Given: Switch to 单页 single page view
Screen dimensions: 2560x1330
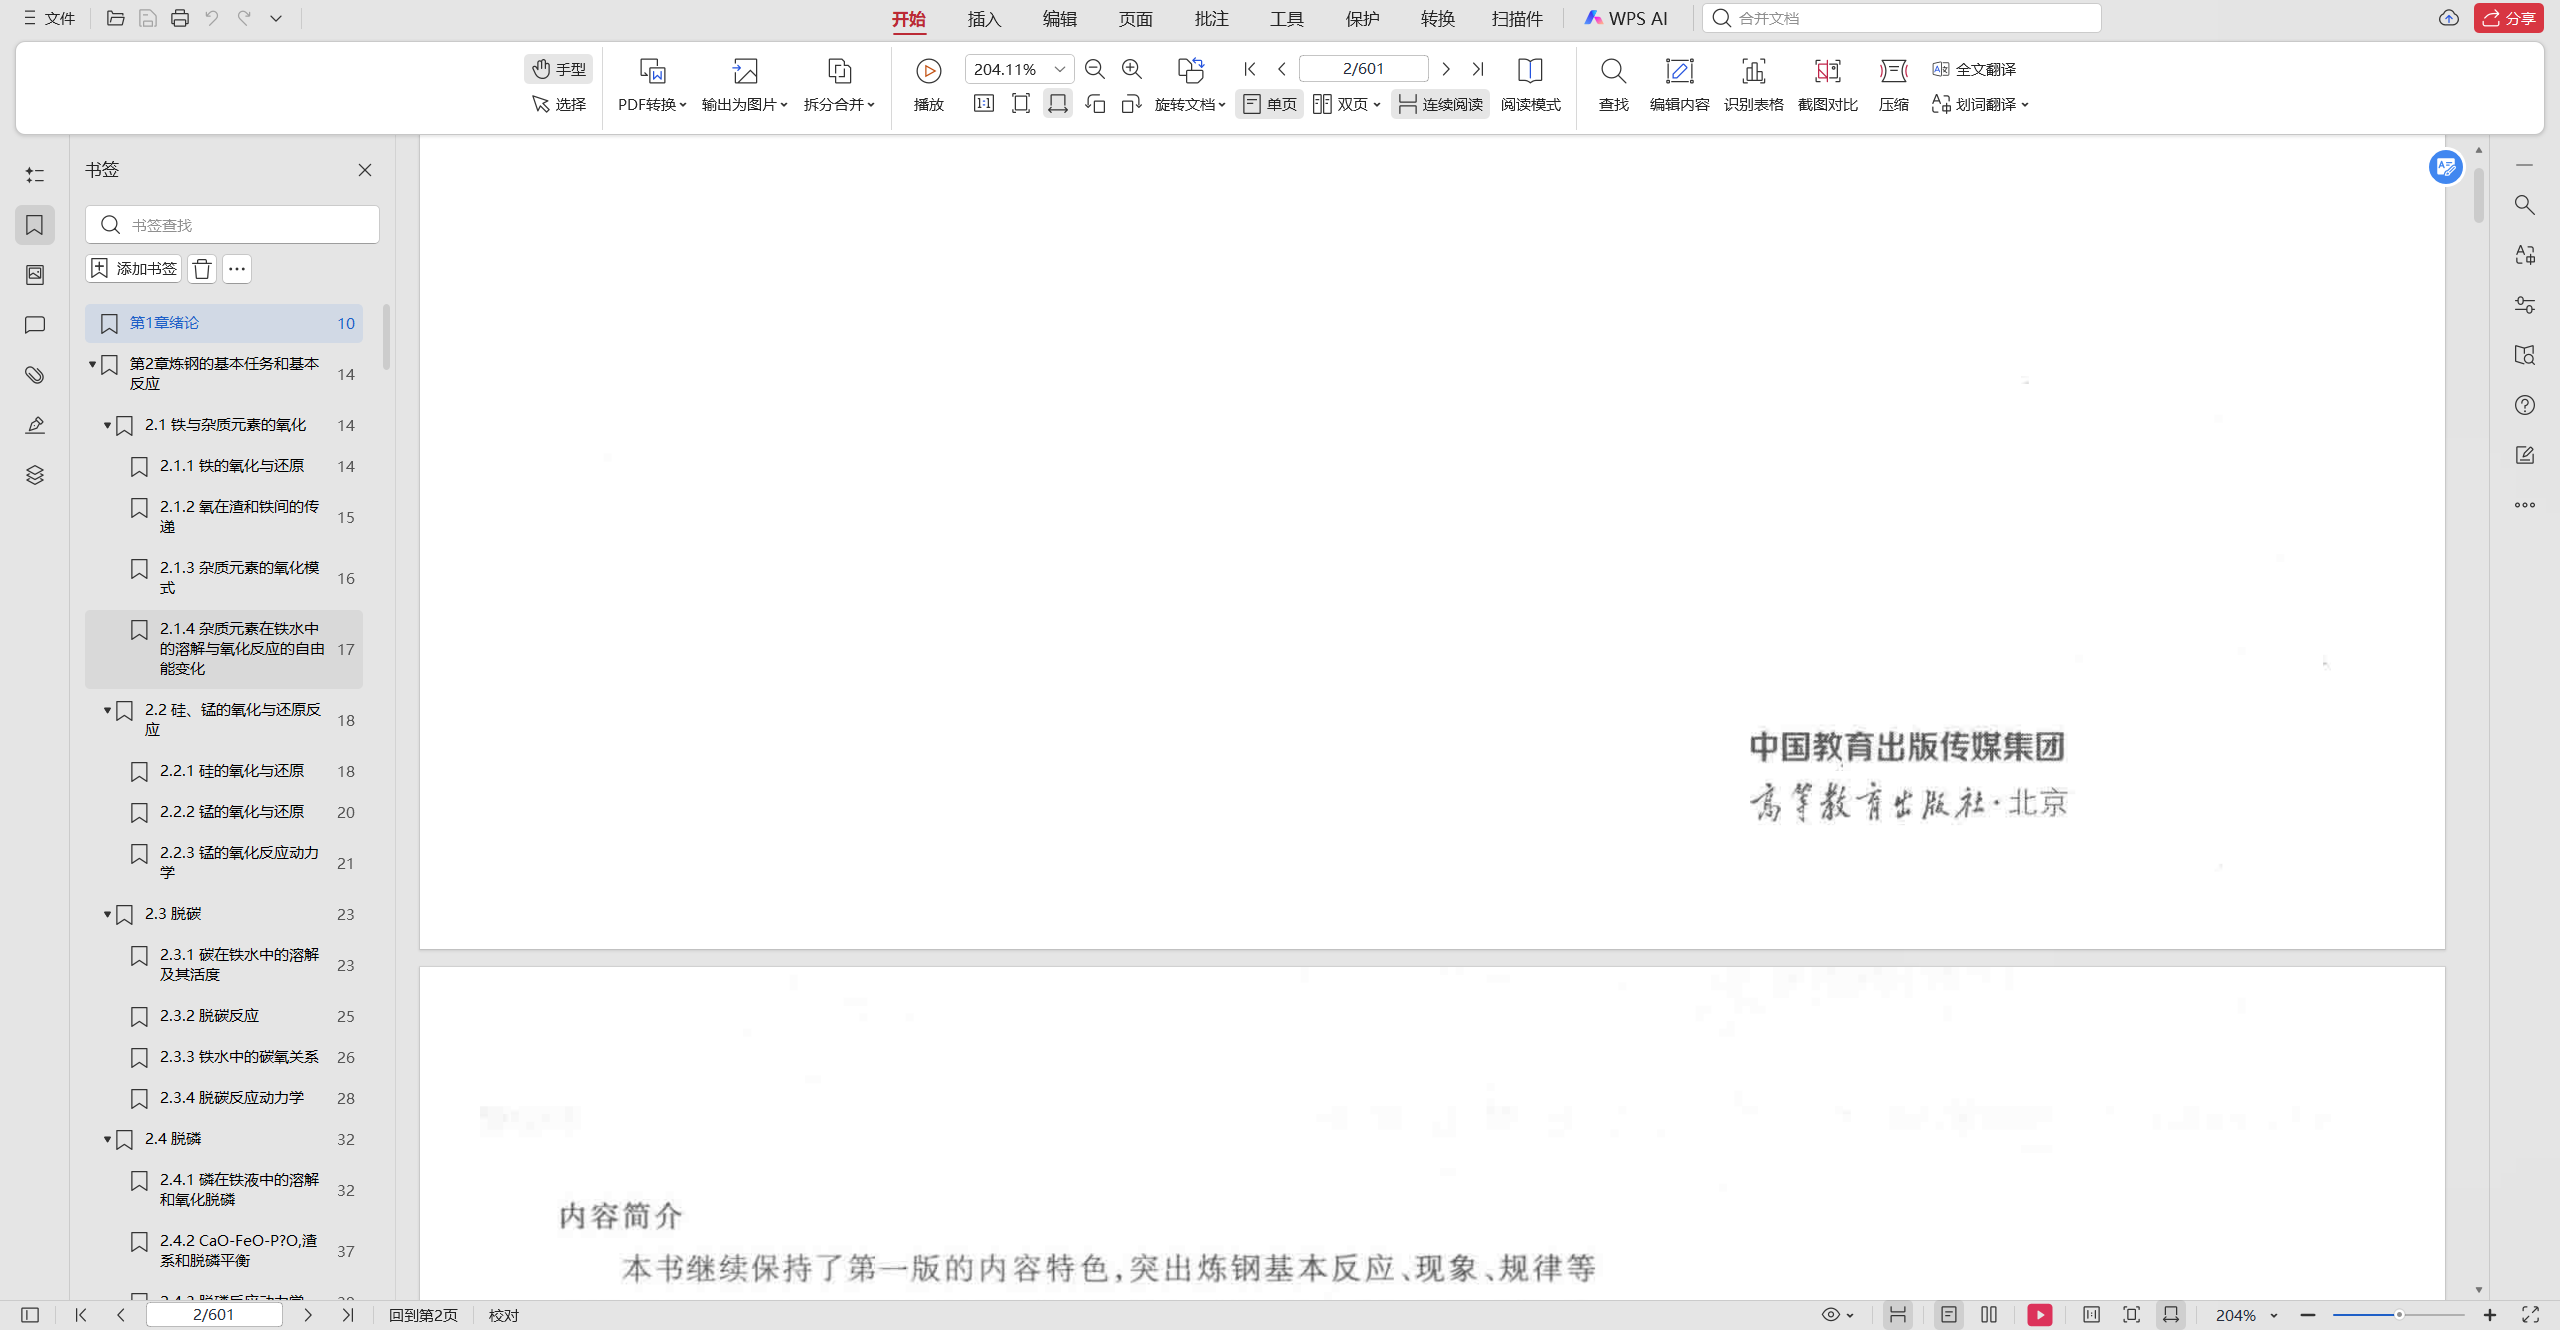Looking at the screenshot, I should tap(1269, 104).
